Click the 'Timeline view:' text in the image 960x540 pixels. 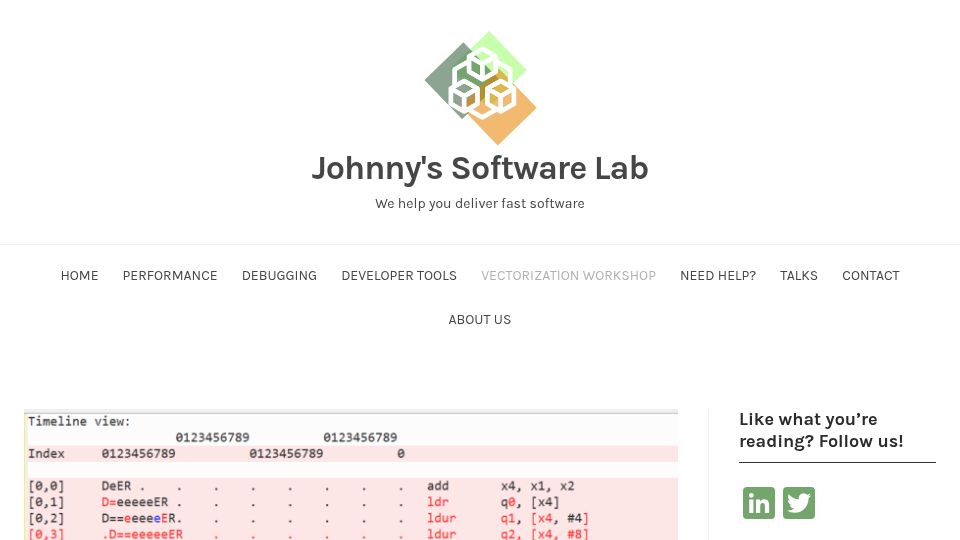[x=79, y=421]
